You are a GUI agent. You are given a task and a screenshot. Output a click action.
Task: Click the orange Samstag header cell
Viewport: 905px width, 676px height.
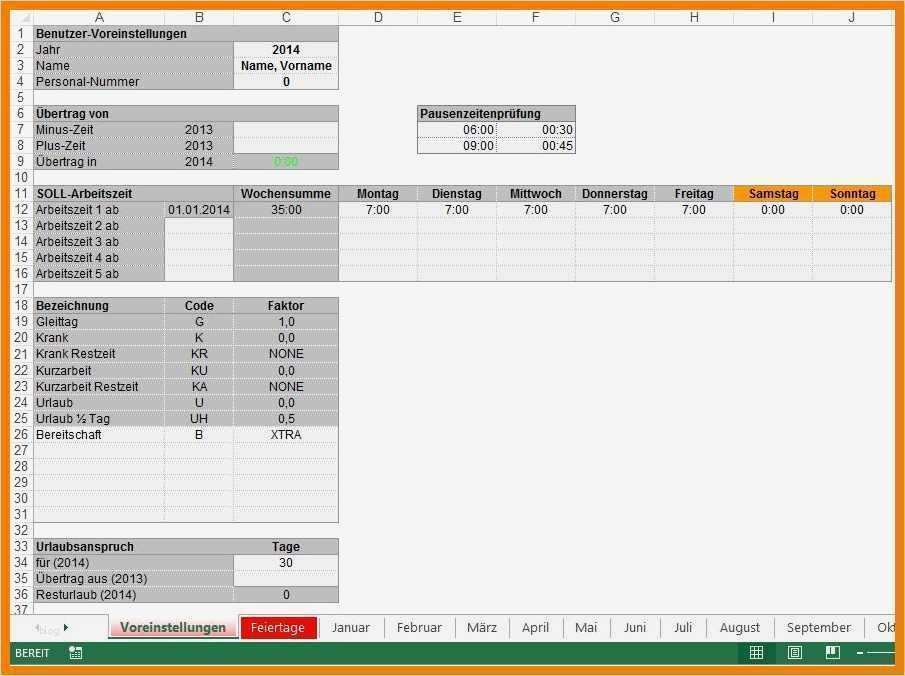pos(773,193)
